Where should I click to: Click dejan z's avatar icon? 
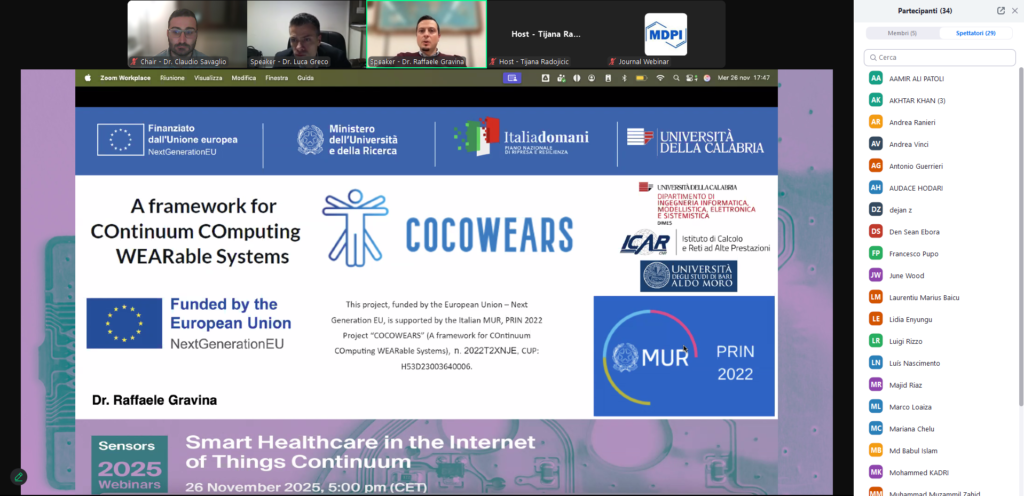tap(876, 209)
